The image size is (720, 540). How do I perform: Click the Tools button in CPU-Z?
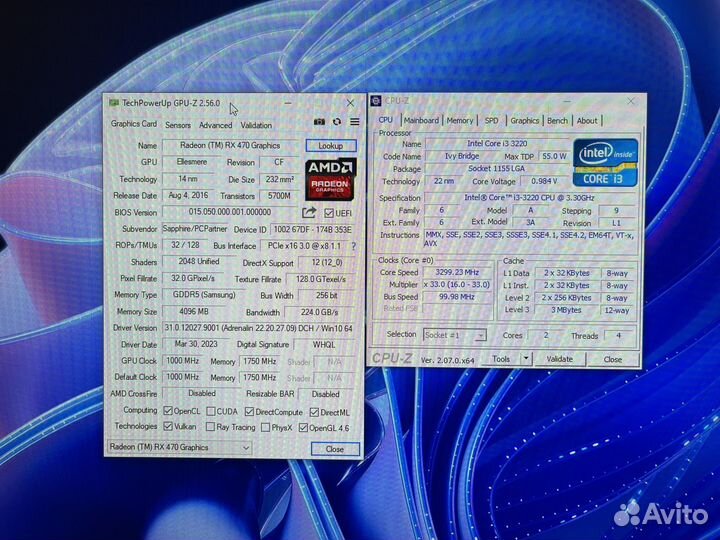pos(501,359)
